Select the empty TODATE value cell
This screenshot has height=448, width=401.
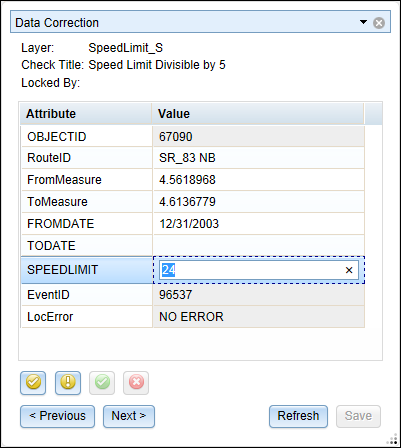pyautogui.click(x=259, y=246)
